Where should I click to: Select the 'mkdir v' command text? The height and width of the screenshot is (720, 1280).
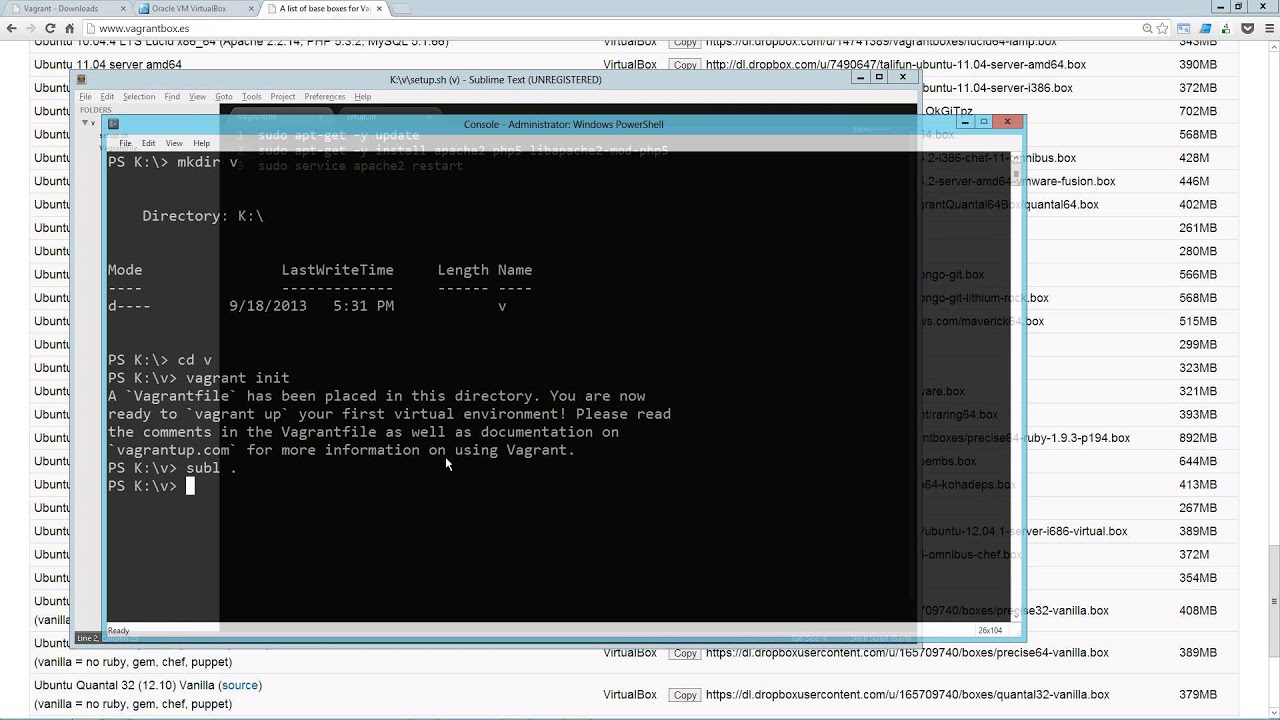(207, 162)
